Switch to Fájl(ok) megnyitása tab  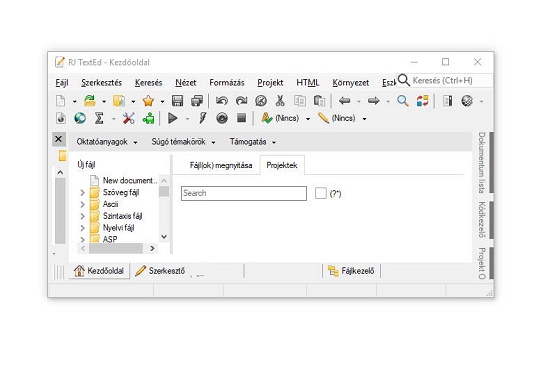point(221,165)
